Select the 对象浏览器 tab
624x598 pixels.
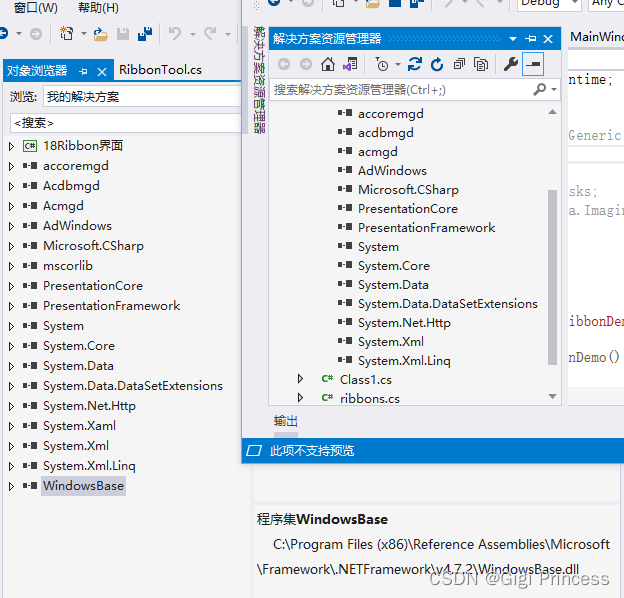click(x=37, y=71)
